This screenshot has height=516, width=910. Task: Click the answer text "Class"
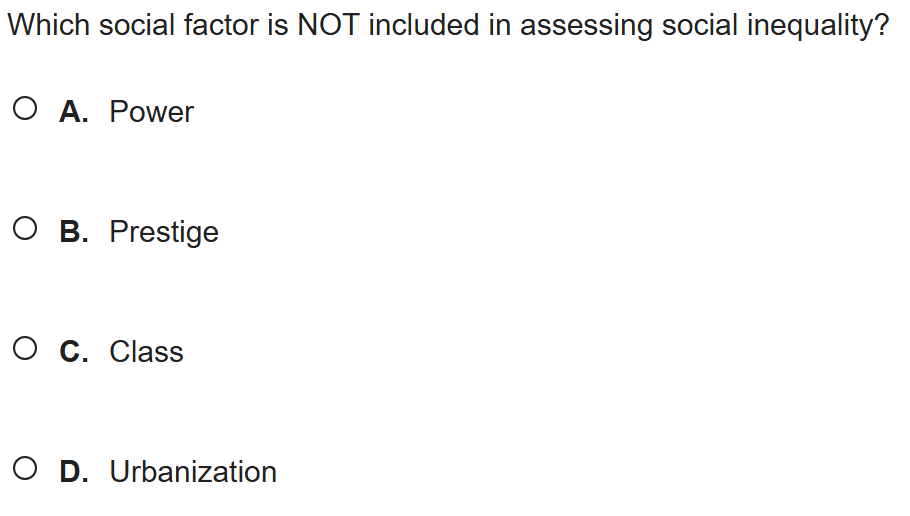(146, 352)
